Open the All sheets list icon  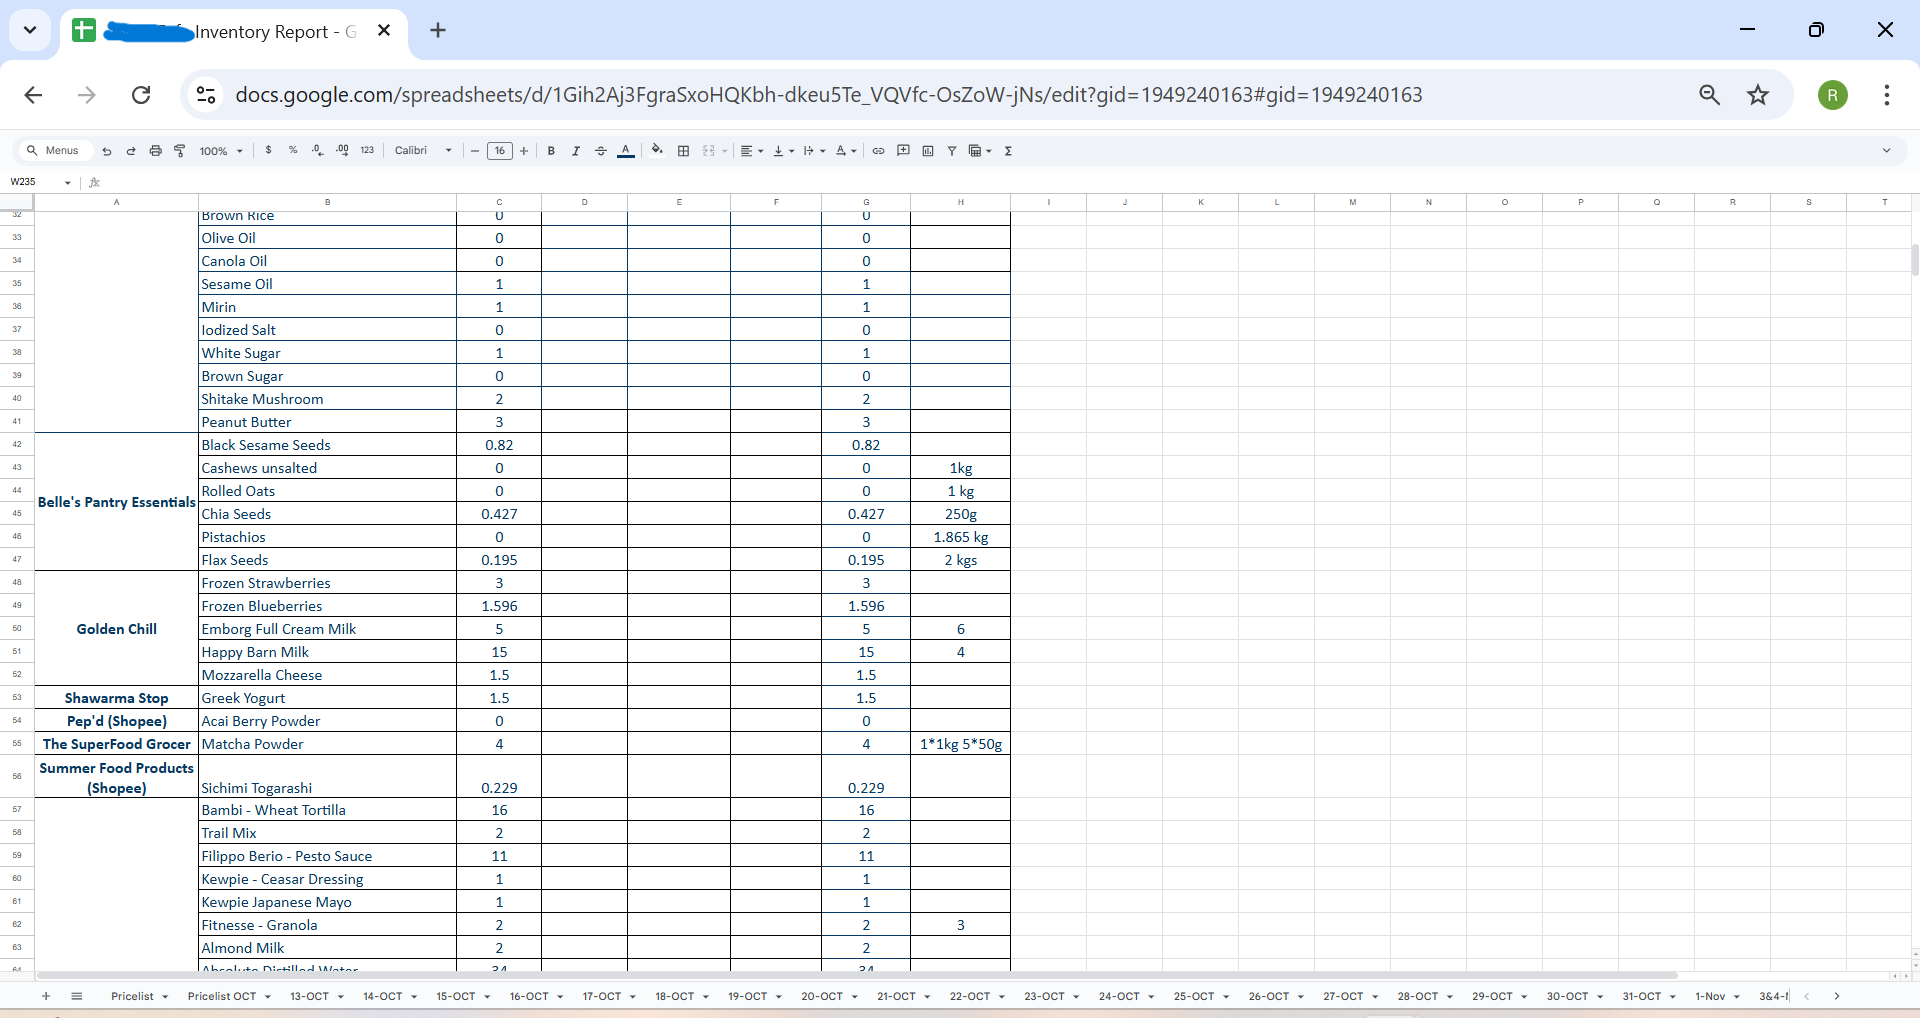click(77, 996)
